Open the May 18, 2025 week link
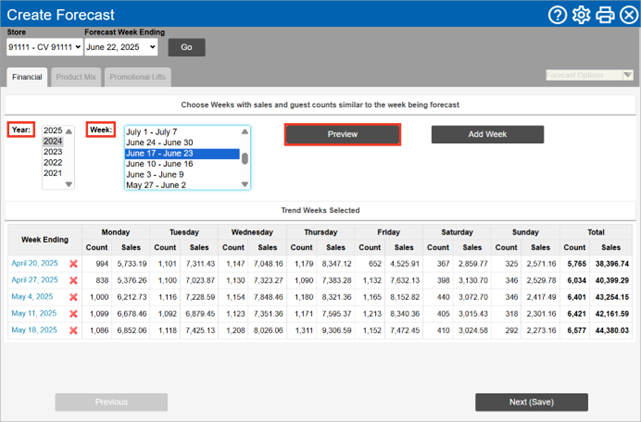 [x=34, y=330]
